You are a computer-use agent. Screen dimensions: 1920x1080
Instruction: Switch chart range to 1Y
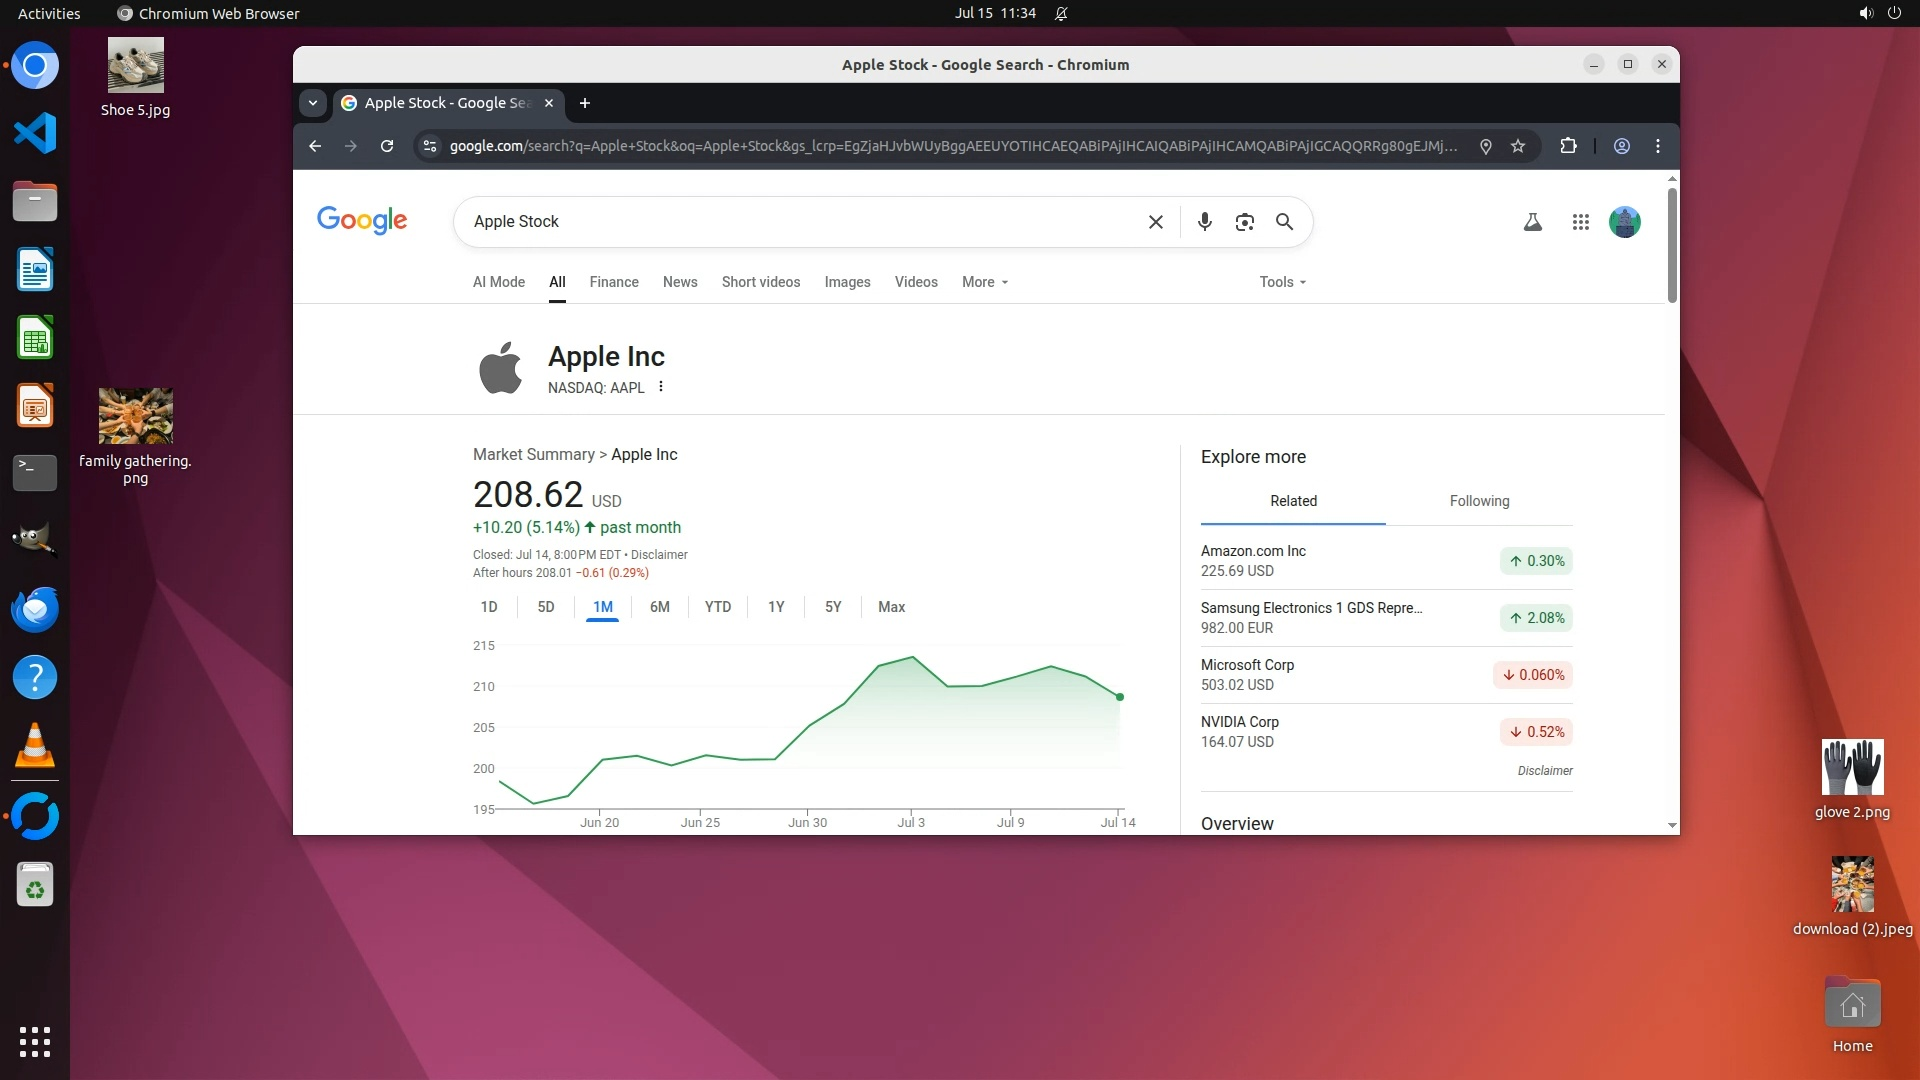click(x=776, y=607)
